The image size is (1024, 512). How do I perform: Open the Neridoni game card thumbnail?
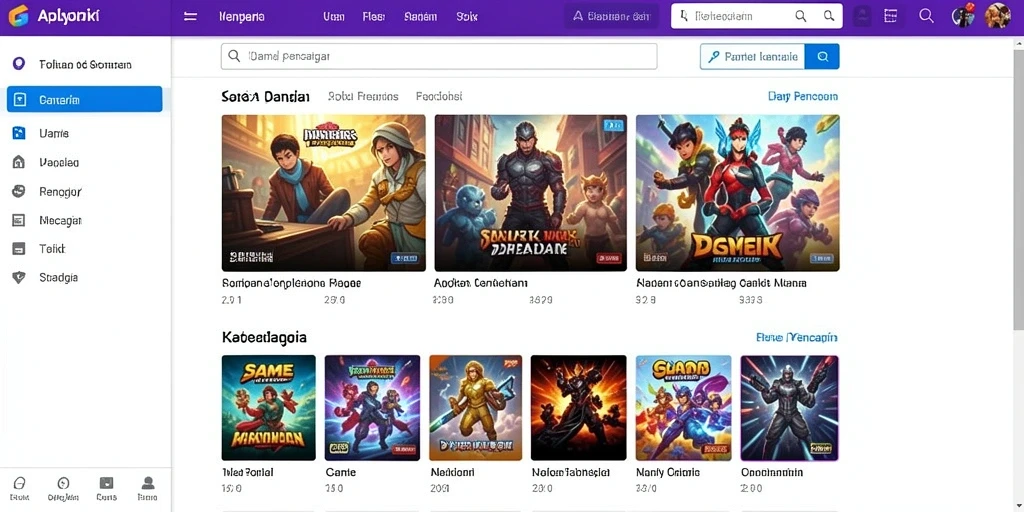coord(475,408)
